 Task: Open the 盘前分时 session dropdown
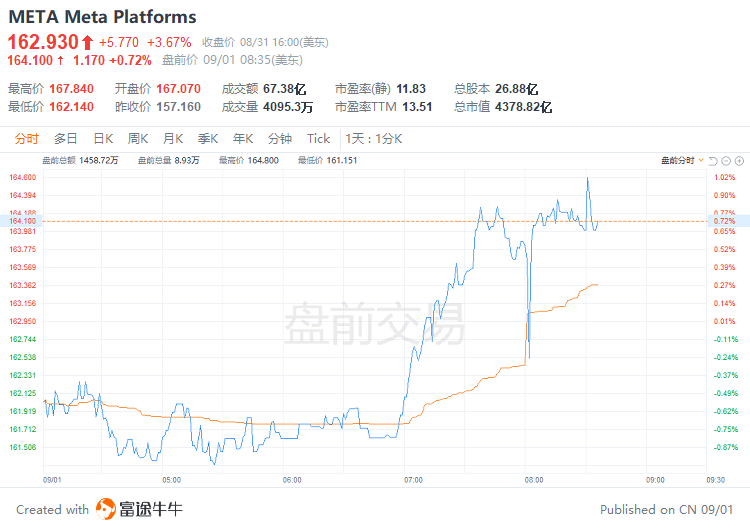[683, 161]
